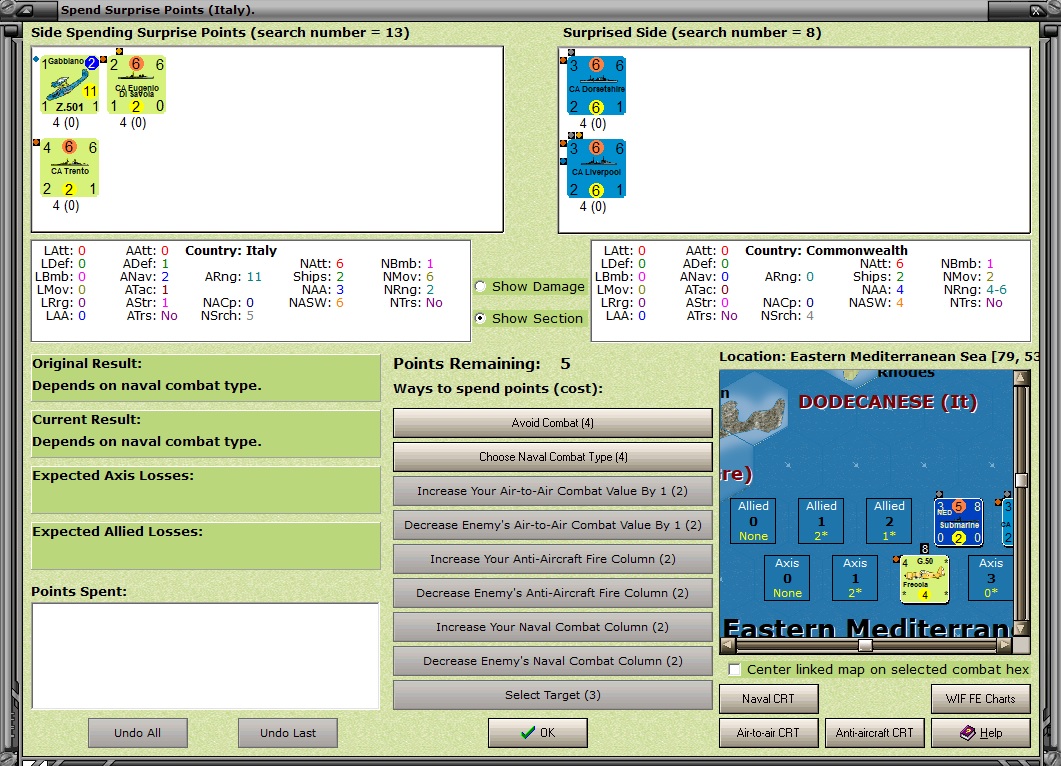Screen dimensions: 1061x766
Task: Click the G.50 Freccia aircraft counter
Action: click(924, 579)
